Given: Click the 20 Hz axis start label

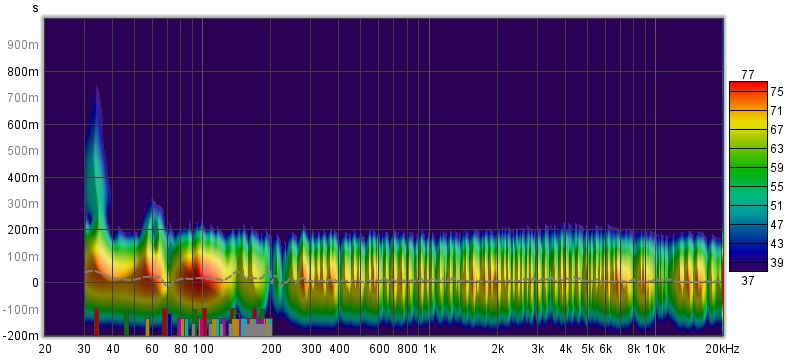Looking at the screenshot, I should (x=45, y=349).
